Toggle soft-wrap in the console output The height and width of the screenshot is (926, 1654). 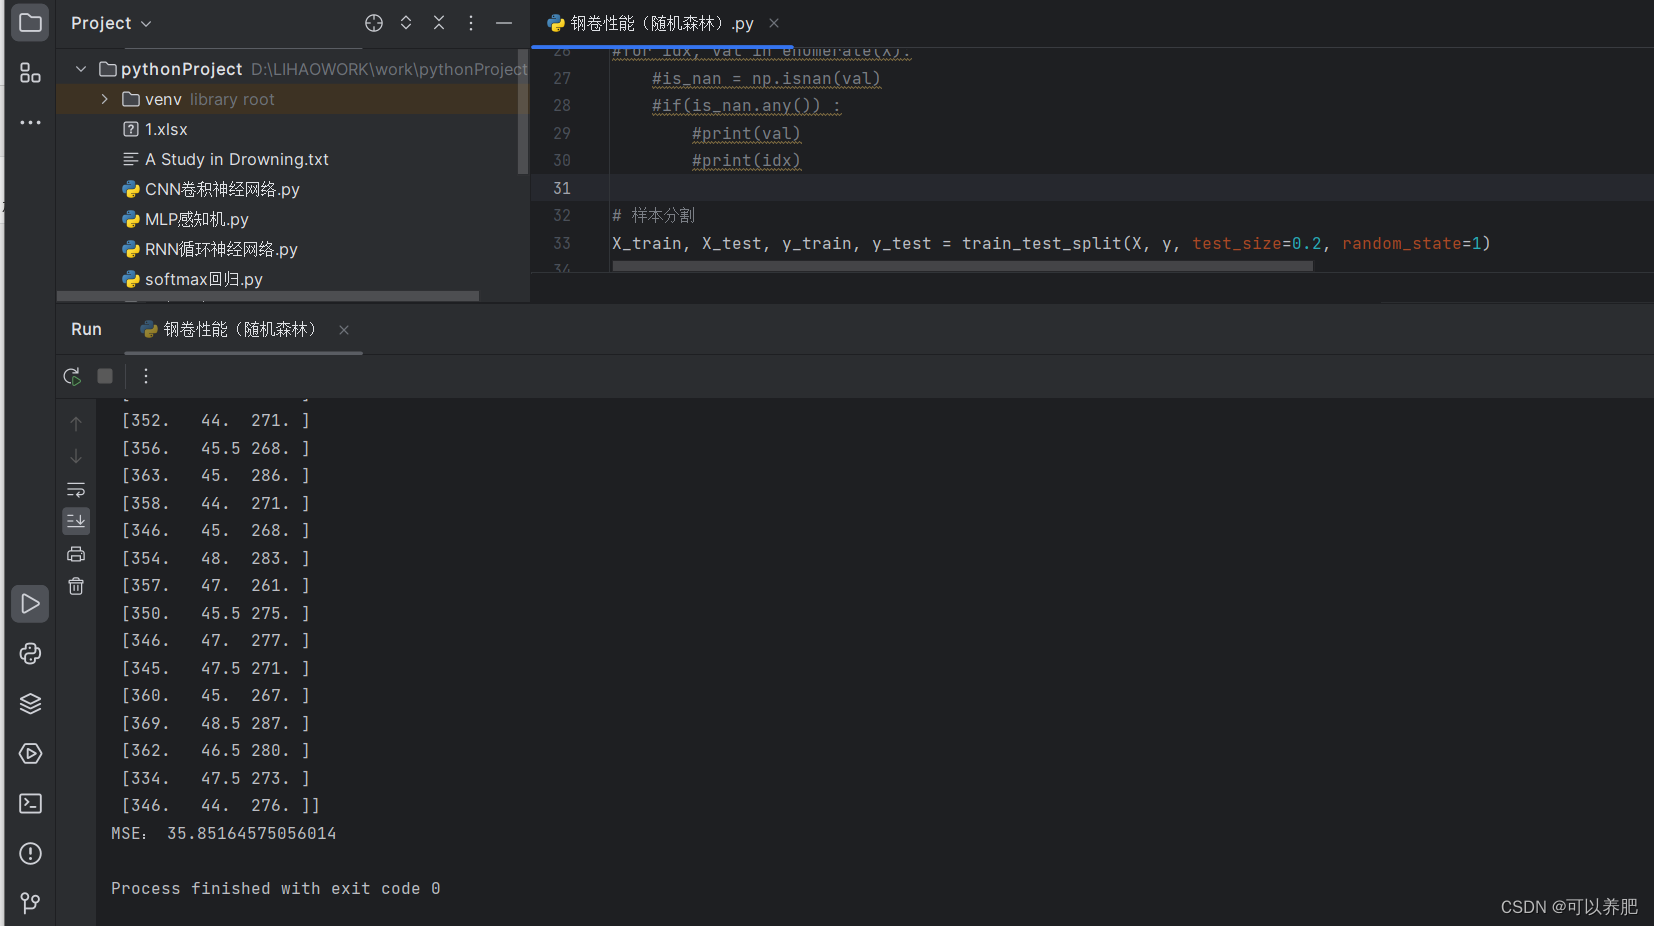76,490
